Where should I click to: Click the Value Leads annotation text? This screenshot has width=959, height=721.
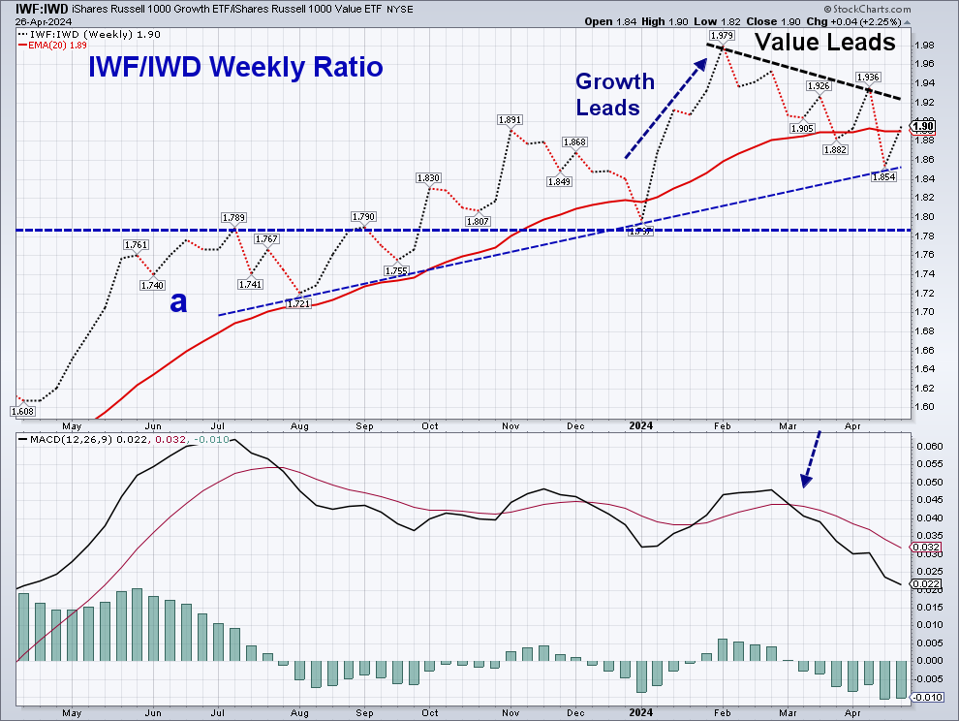823,42
